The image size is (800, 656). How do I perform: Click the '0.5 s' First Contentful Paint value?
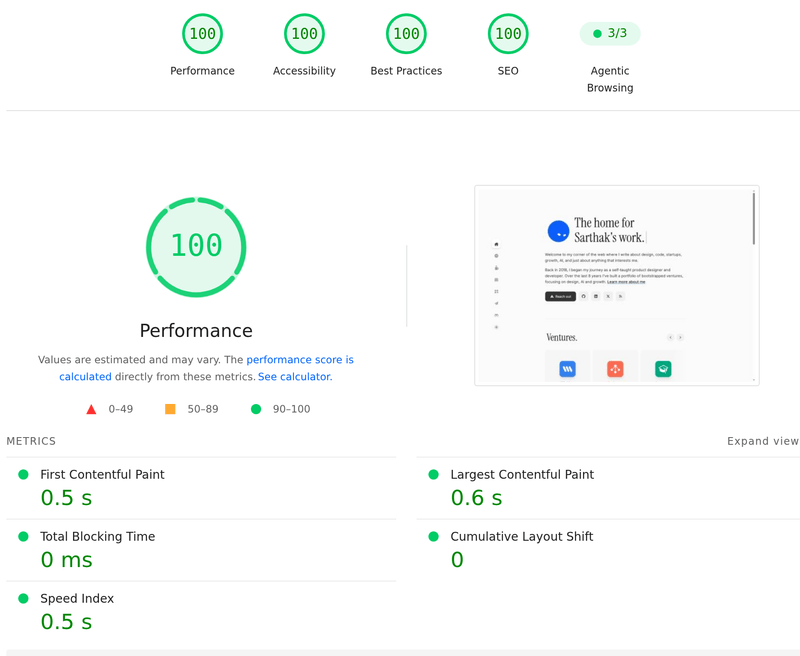pos(66,498)
